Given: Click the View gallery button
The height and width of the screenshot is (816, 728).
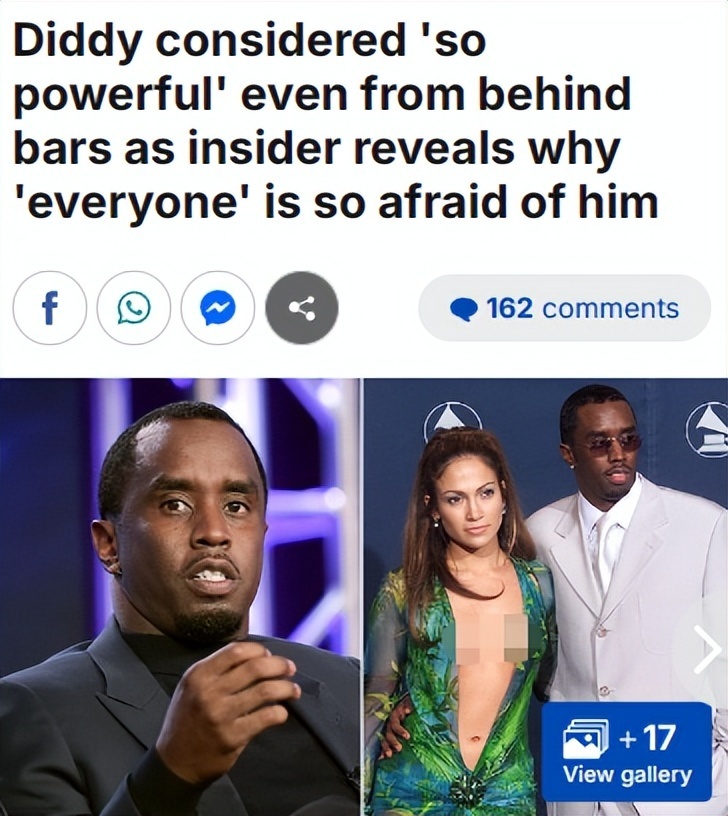Looking at the screenshot, I should pyautogui.click(x=627, y=751).
